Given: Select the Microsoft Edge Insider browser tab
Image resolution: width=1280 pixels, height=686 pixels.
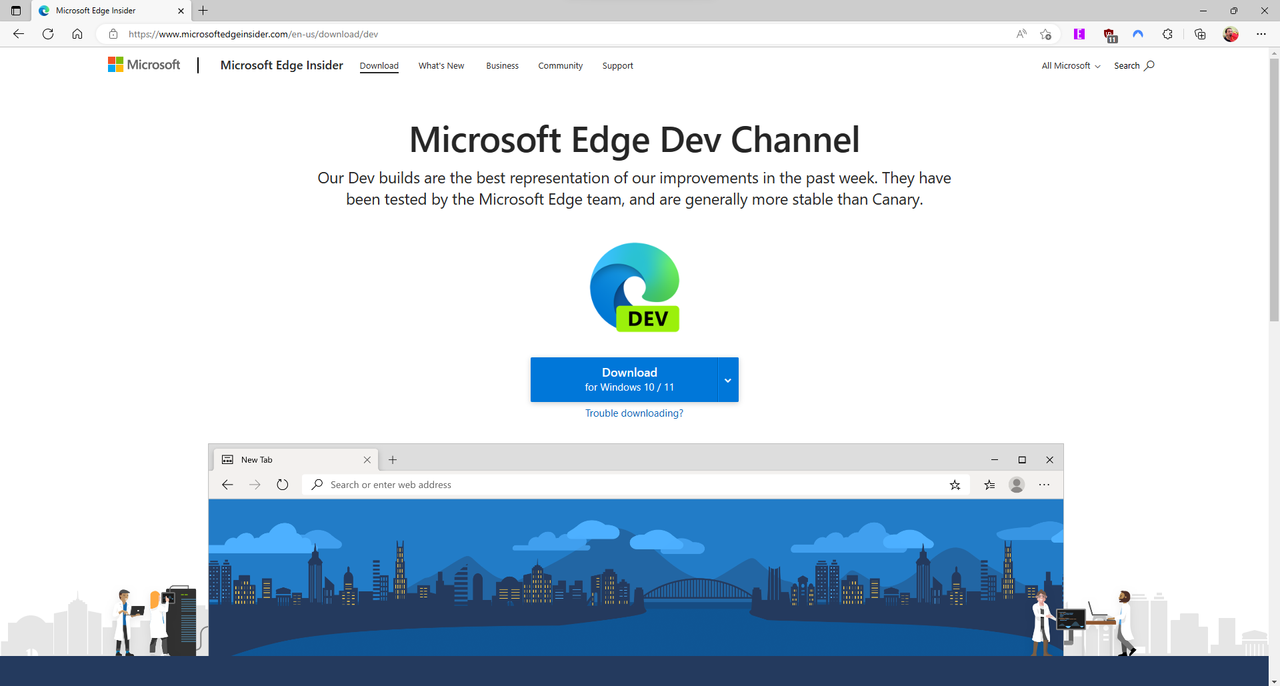Looking at the screenshot, I should (x=109, y=10).
